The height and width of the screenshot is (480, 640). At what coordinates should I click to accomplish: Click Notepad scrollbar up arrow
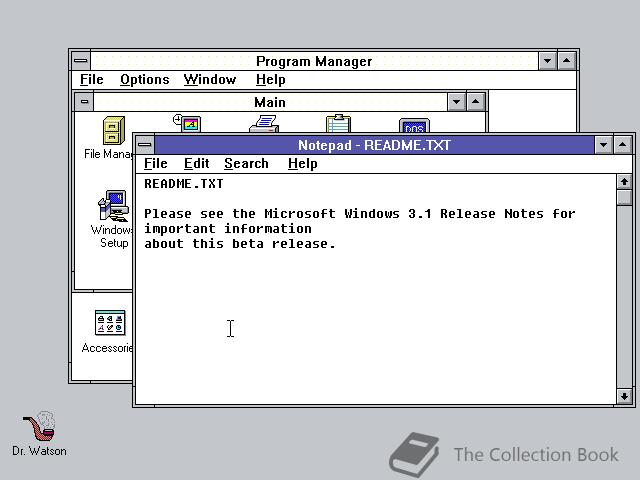pyautogui.click(x=624, y=182)
